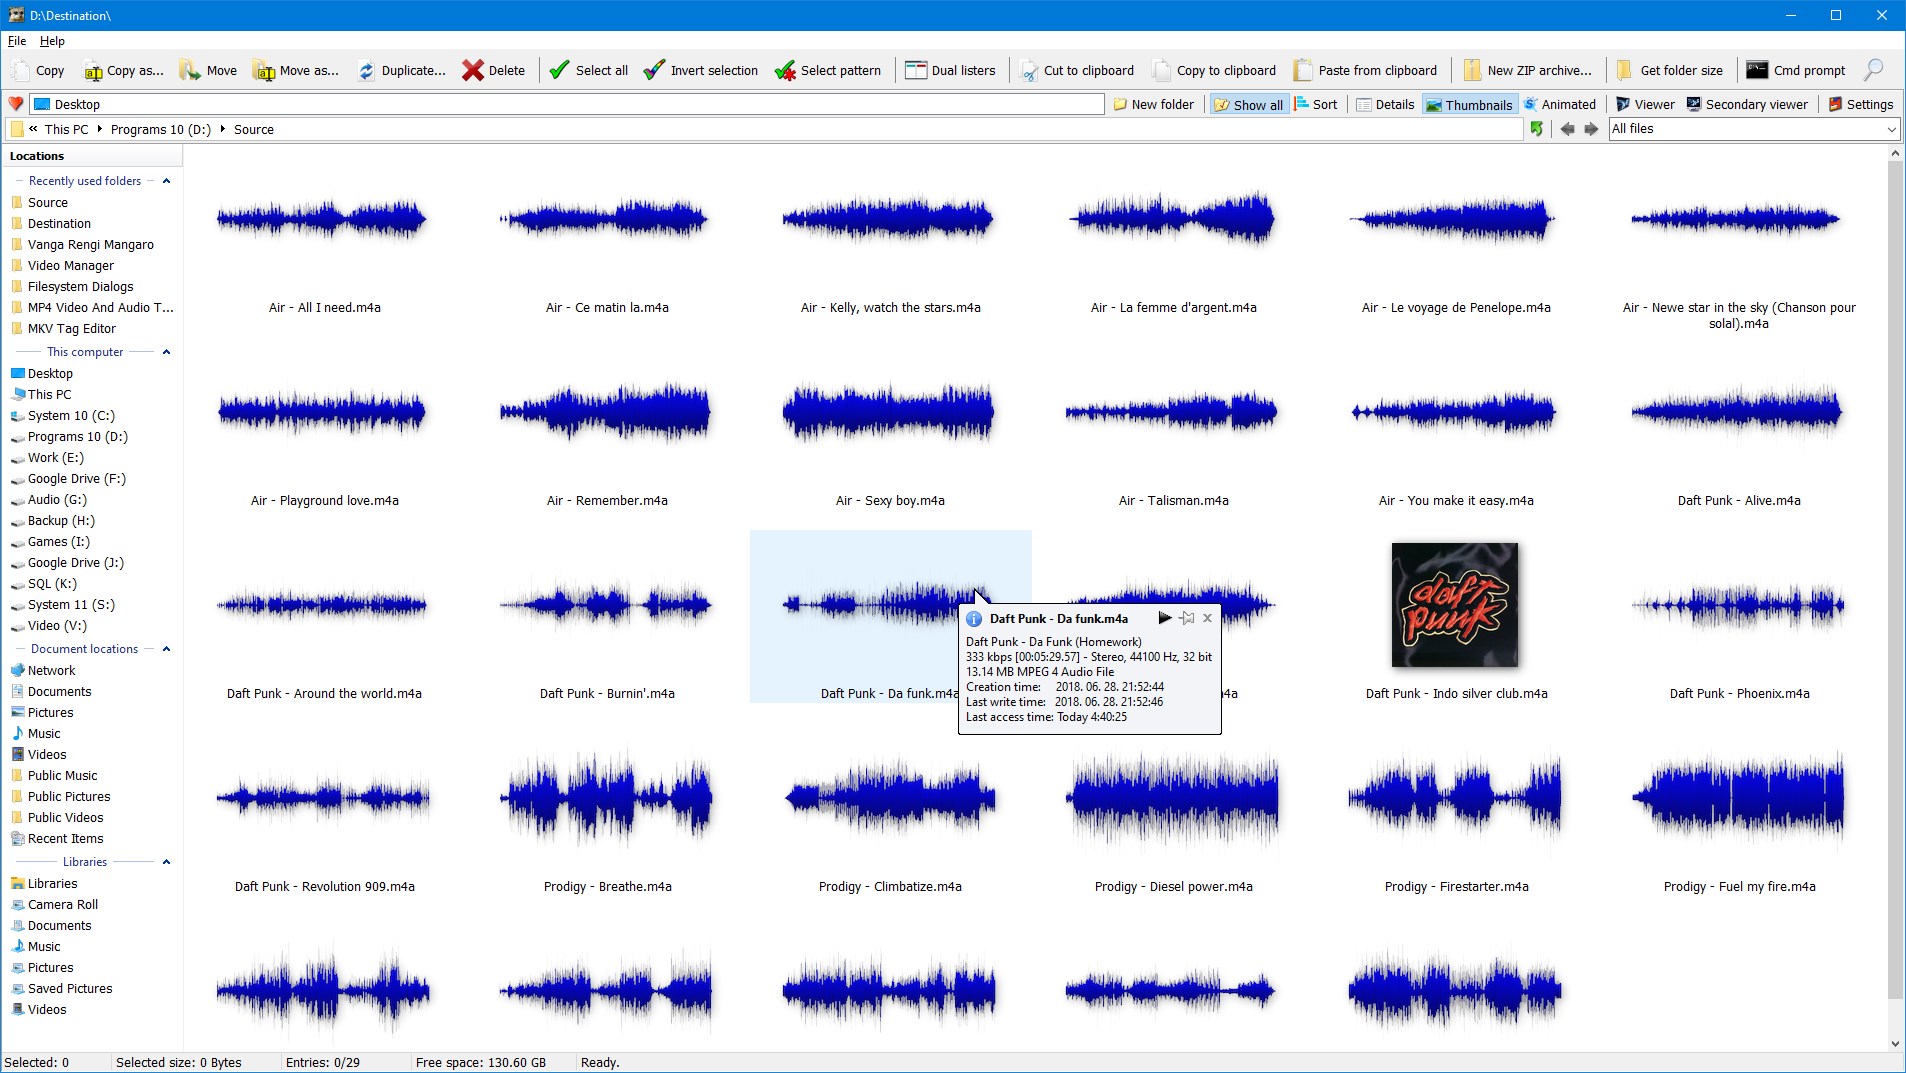Collapse This computer section
The image size is (1906, 1073).
pyautogui.click(x=166, y=352)
